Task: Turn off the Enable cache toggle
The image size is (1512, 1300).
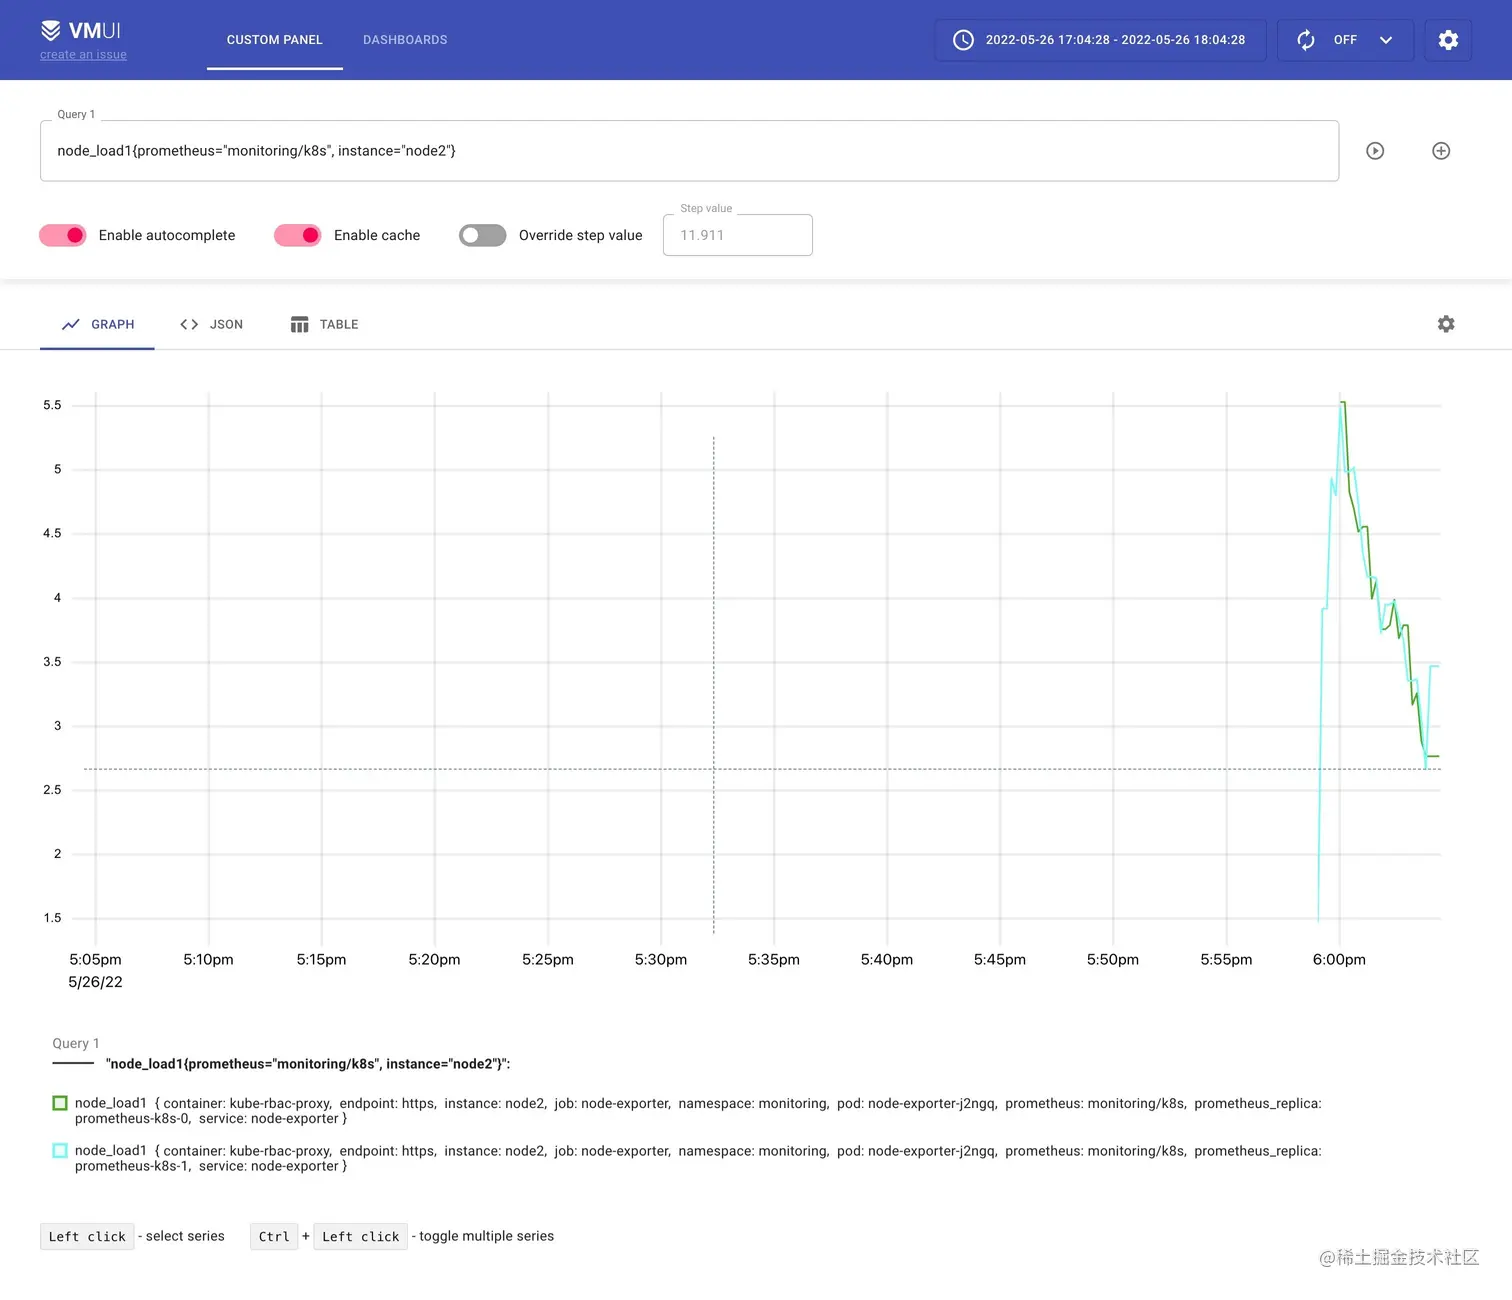Action: (x=296, y=235)
